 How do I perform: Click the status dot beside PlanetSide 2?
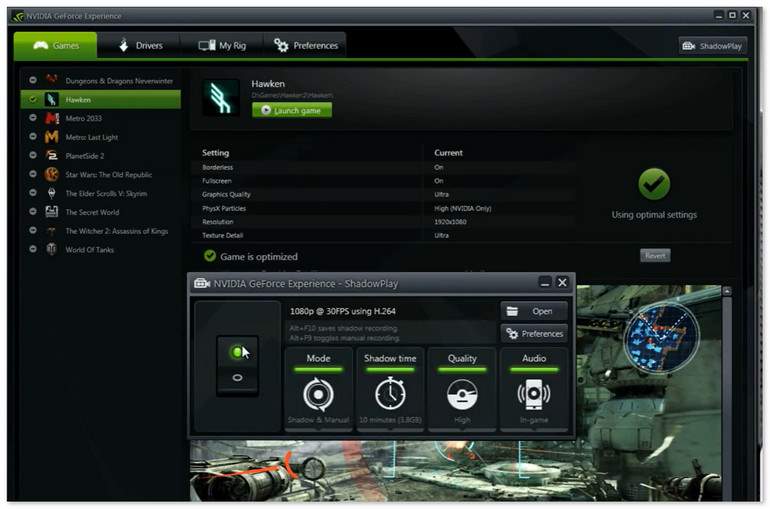pyautogui.click(x=33, y=155)
